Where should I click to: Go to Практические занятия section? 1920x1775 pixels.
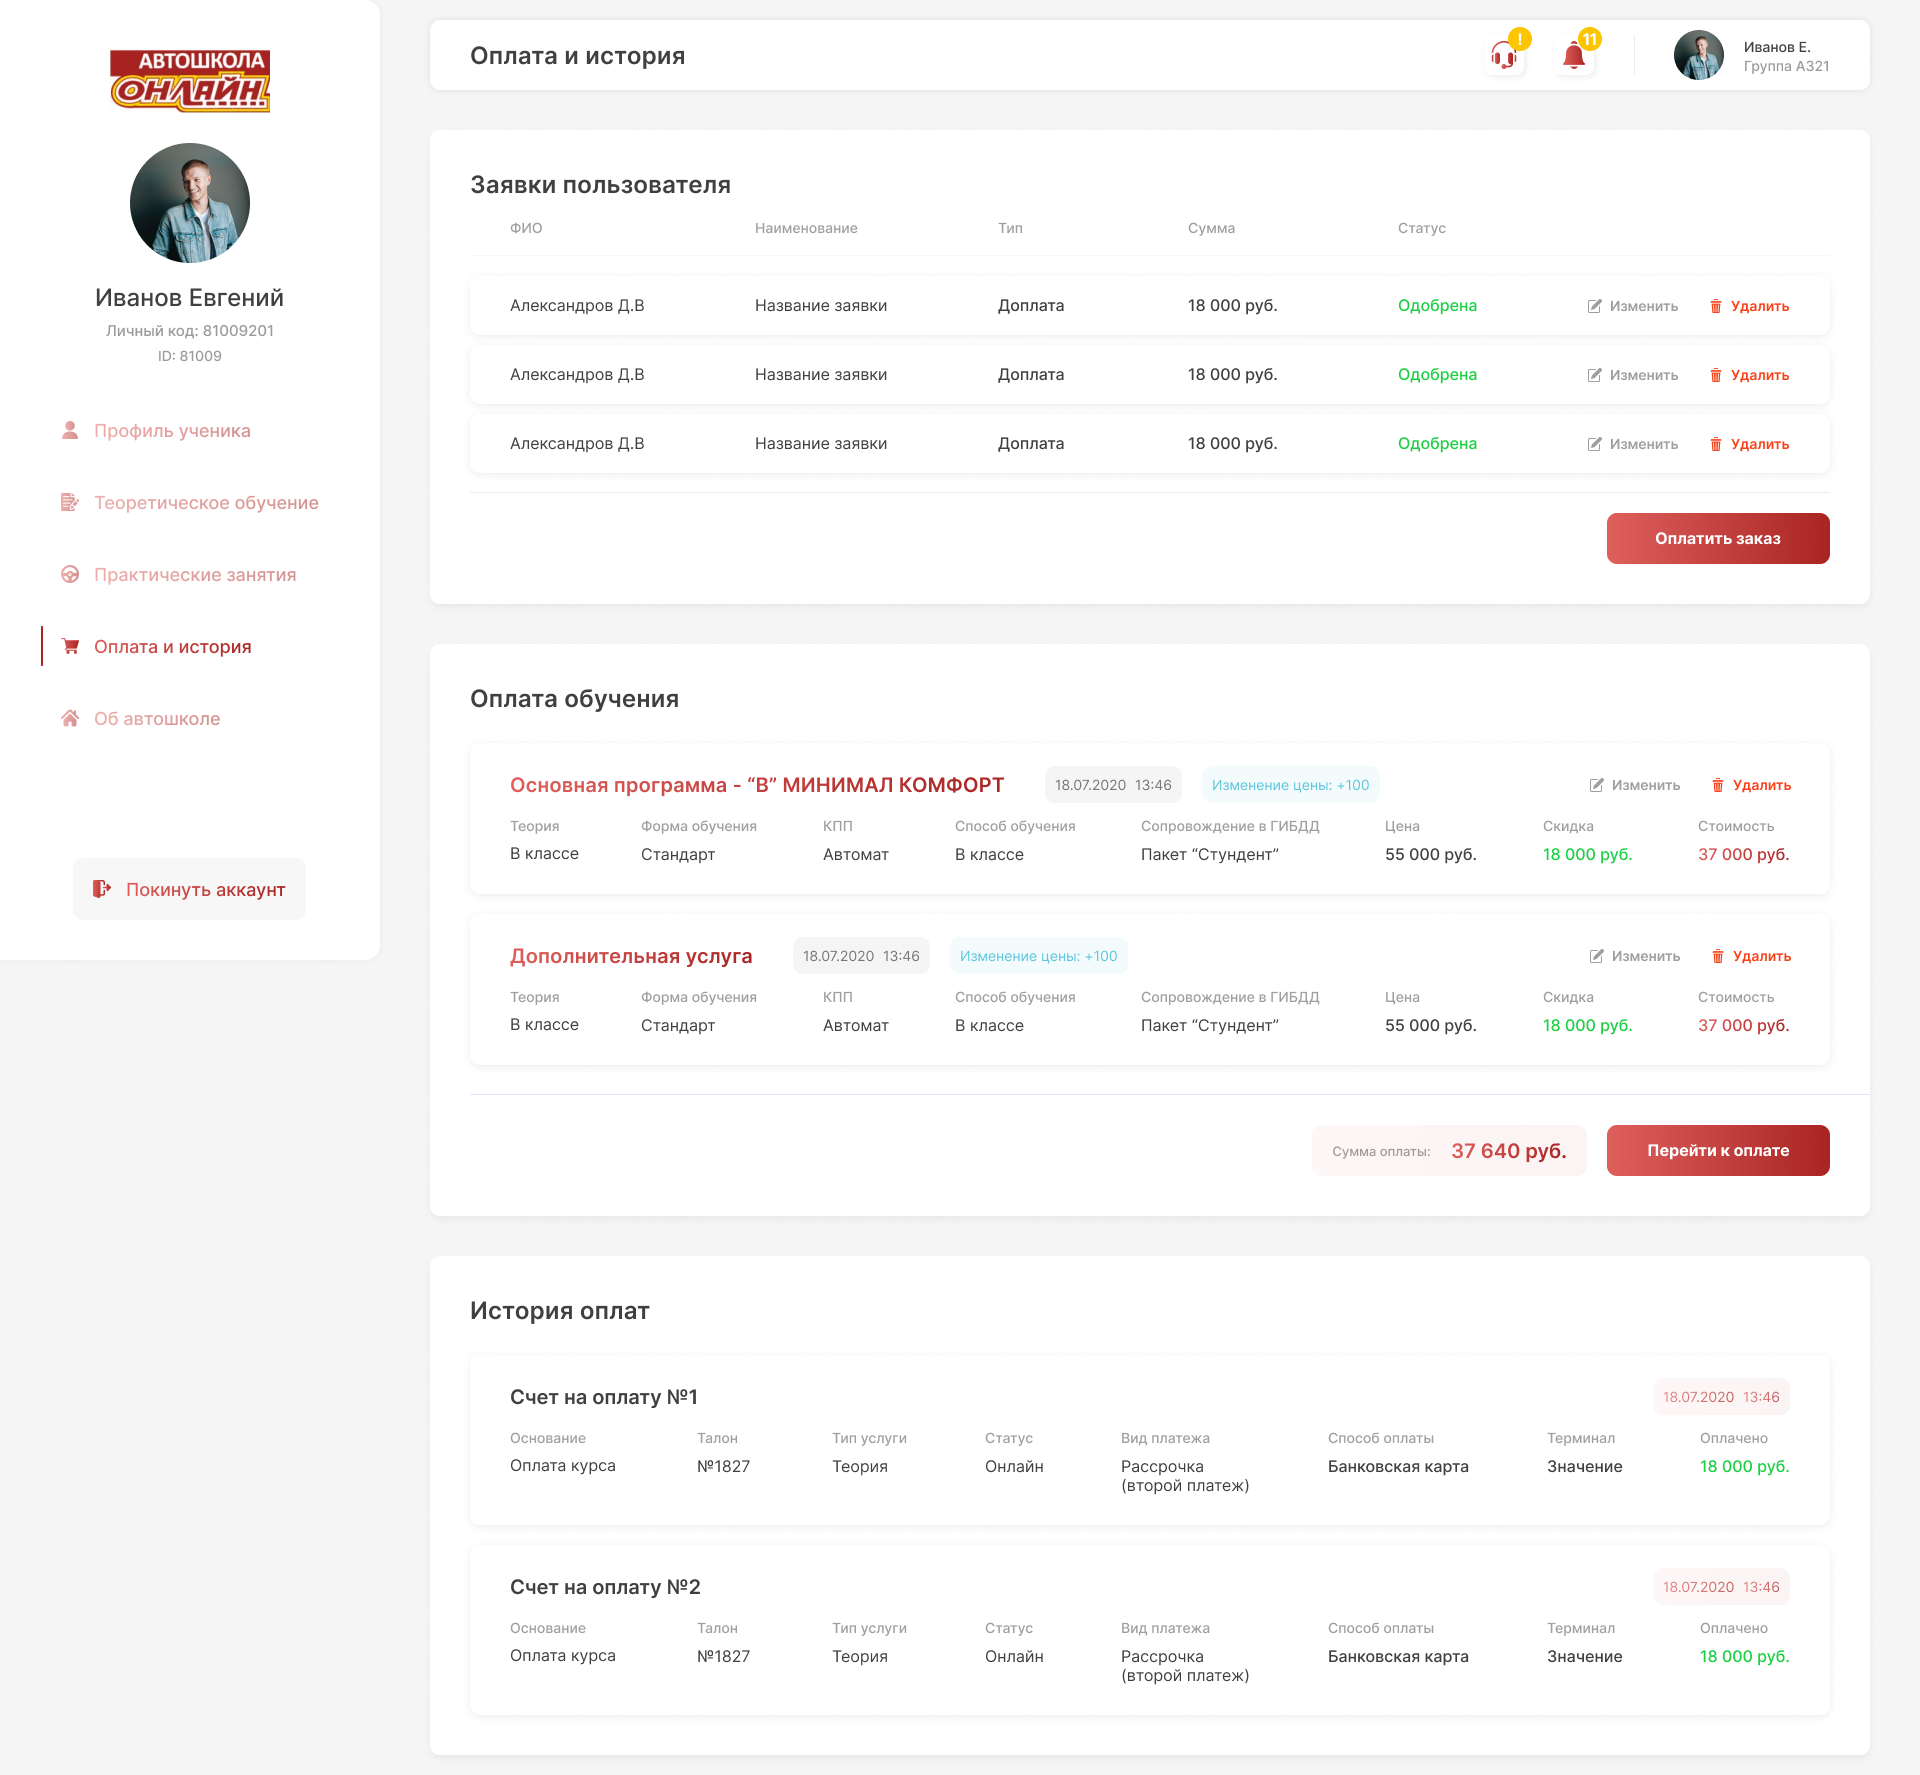click(195, 575)
